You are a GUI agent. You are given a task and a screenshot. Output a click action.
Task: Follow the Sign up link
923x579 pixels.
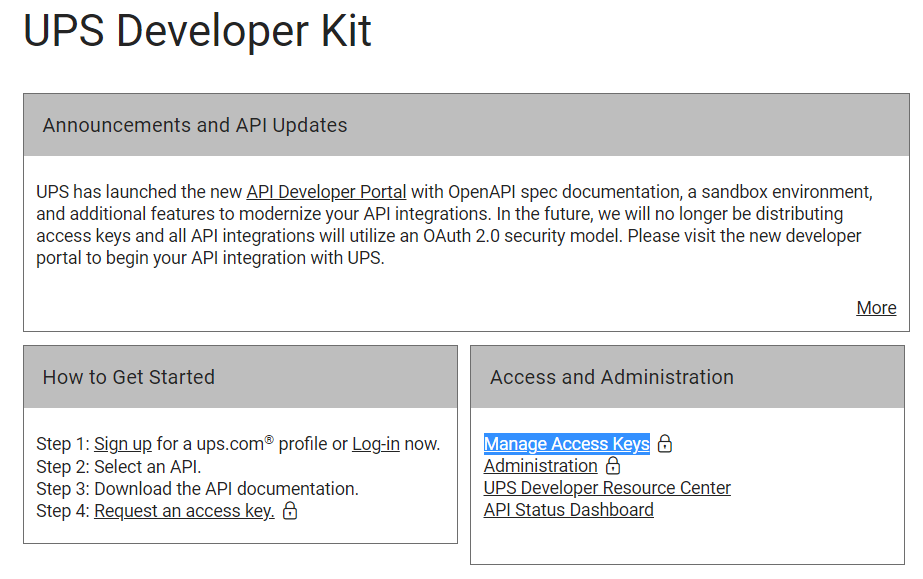click(x=123, y=444)
